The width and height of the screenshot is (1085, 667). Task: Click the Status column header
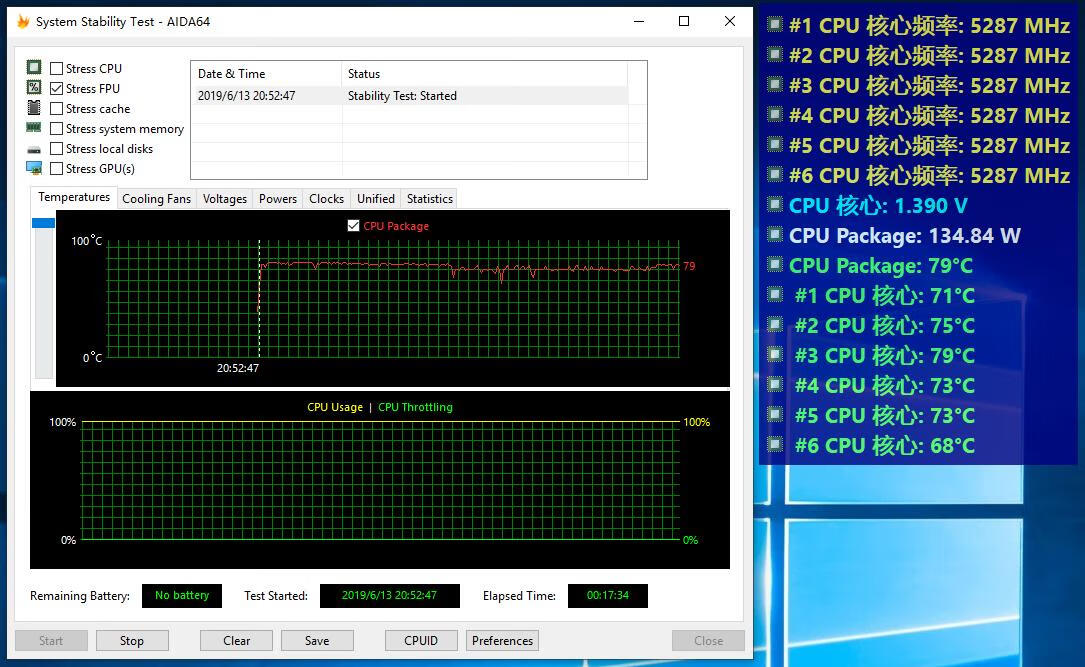pyautogui.click(x=484, y=73)
